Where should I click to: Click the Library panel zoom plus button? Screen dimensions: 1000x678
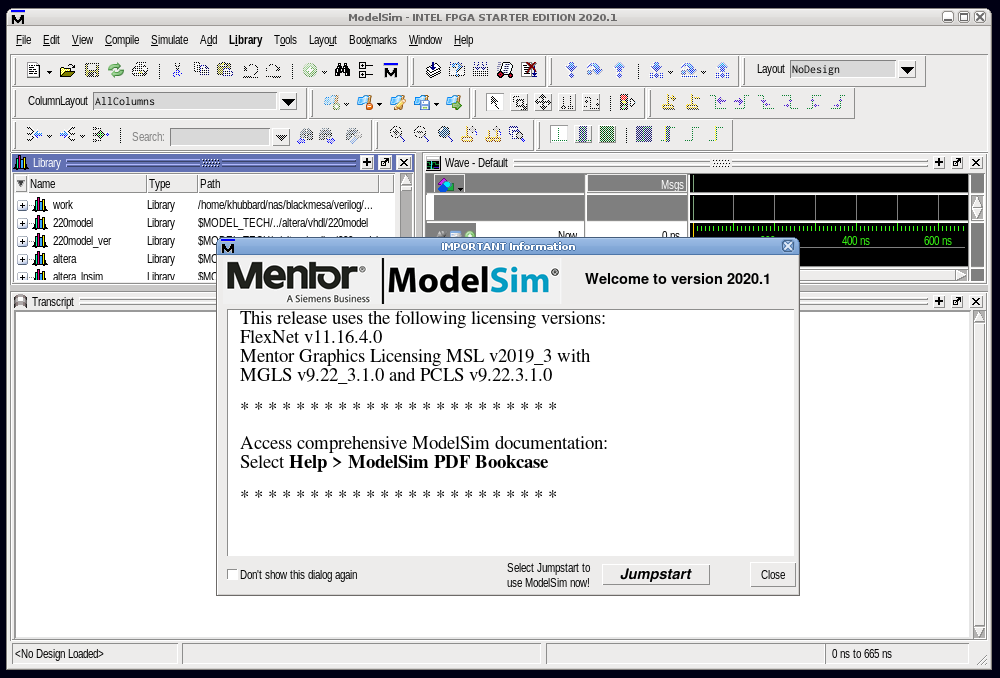(x=367, y=163)
